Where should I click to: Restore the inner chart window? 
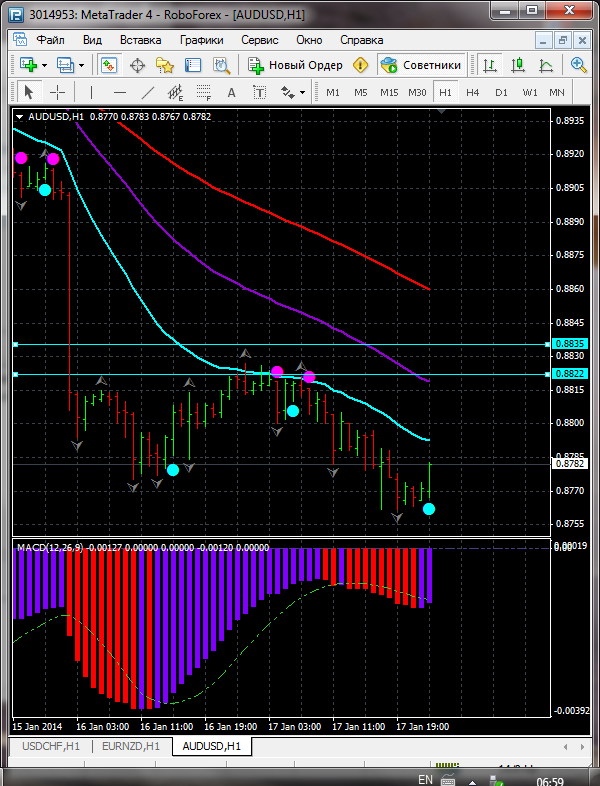[562, 40]
